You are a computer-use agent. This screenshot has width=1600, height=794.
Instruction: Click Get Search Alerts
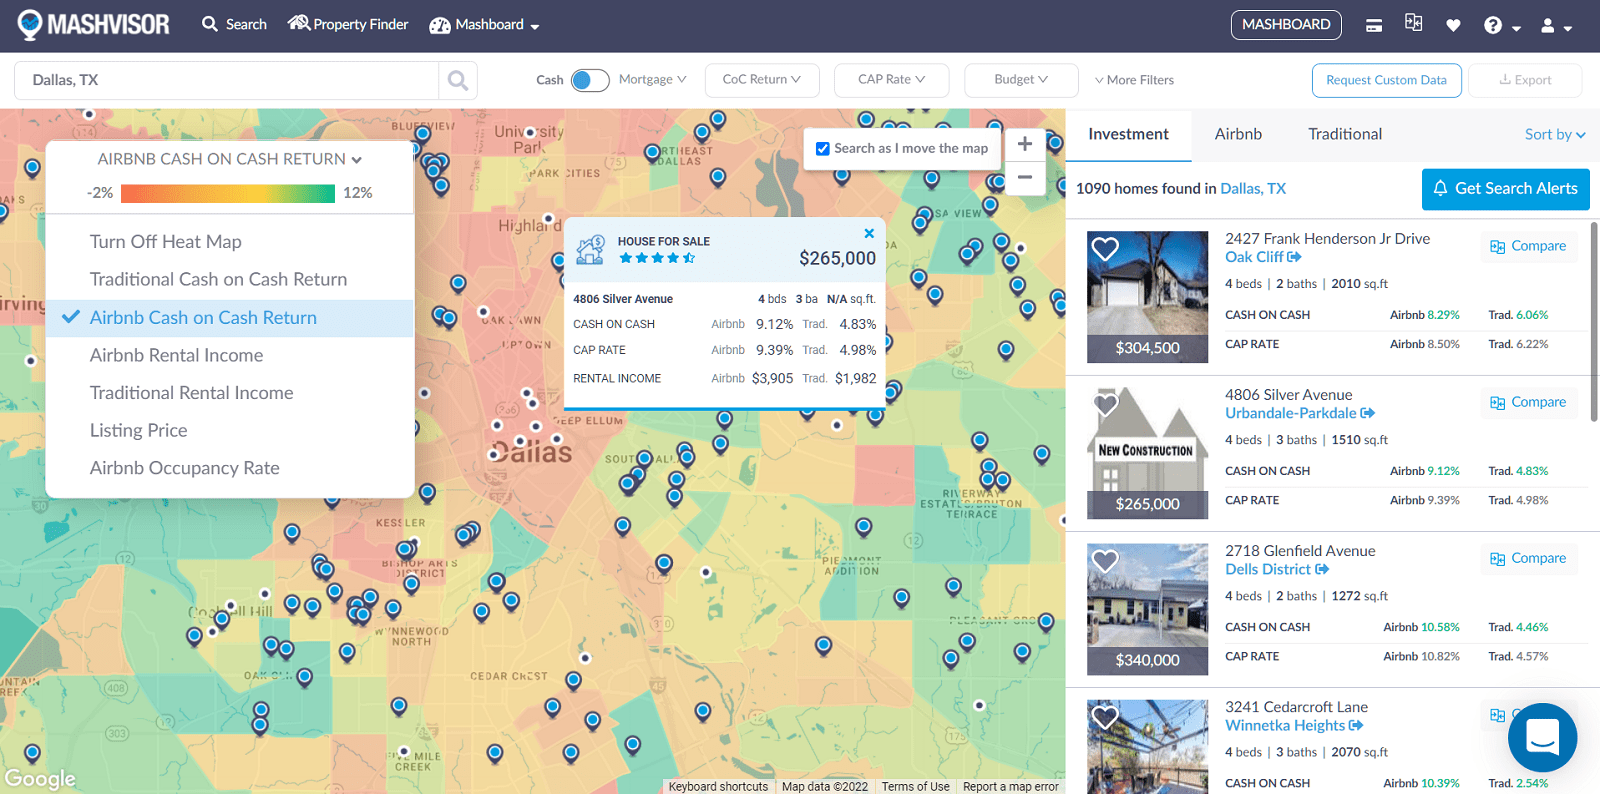(1505, 189)
